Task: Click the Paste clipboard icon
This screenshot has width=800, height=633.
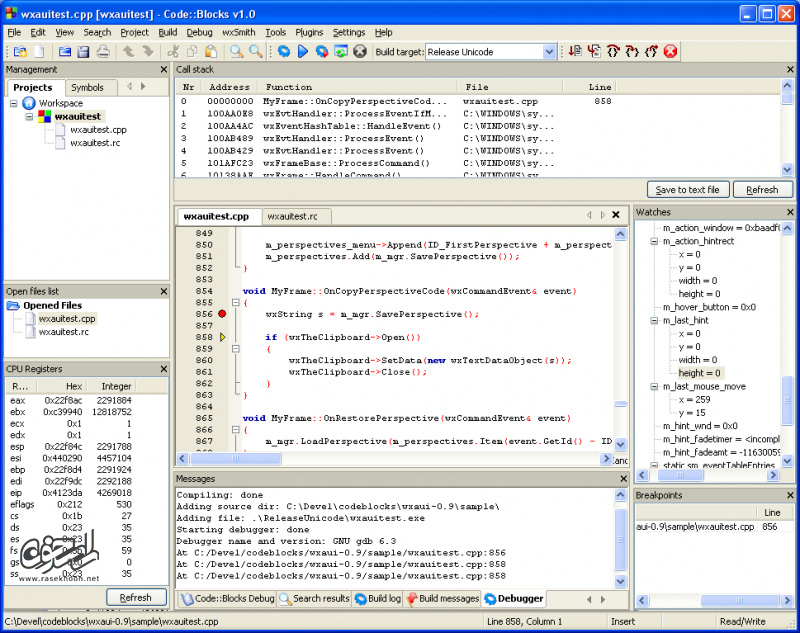Action: point(211,52)
